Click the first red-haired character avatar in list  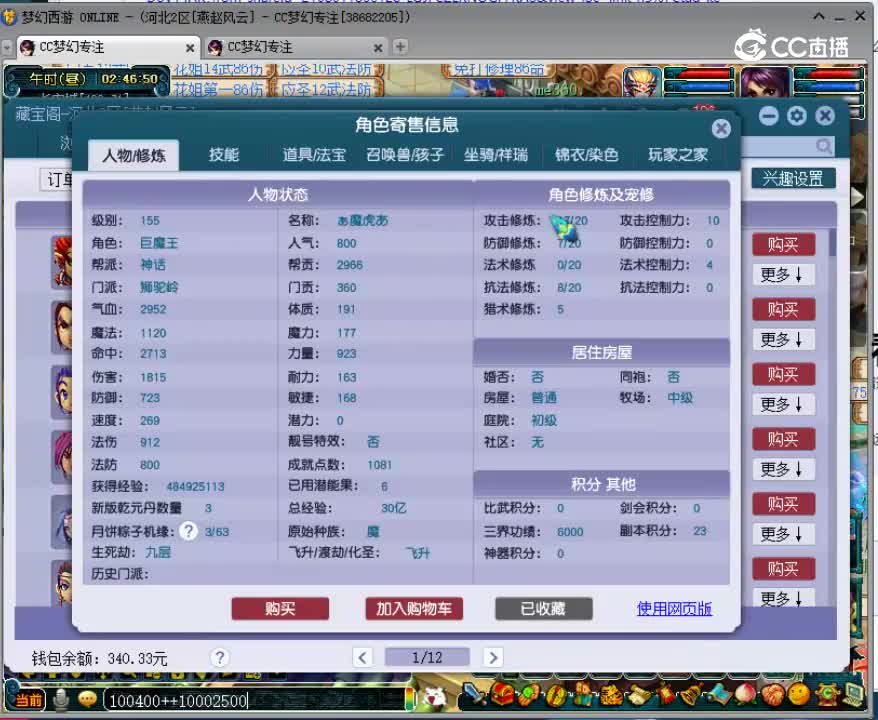[62, 262]
